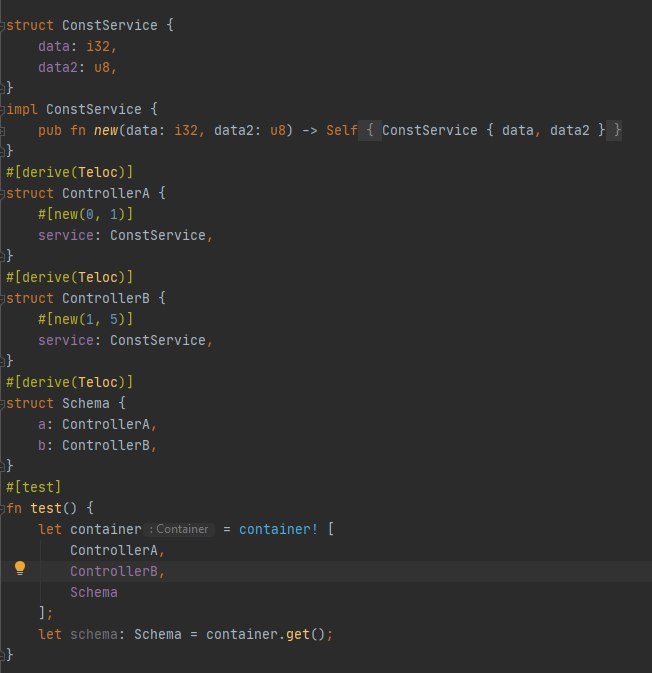Click the Schema type annotation on let schema
Screen dimensions: 652x673
click(x=158, y=634)
